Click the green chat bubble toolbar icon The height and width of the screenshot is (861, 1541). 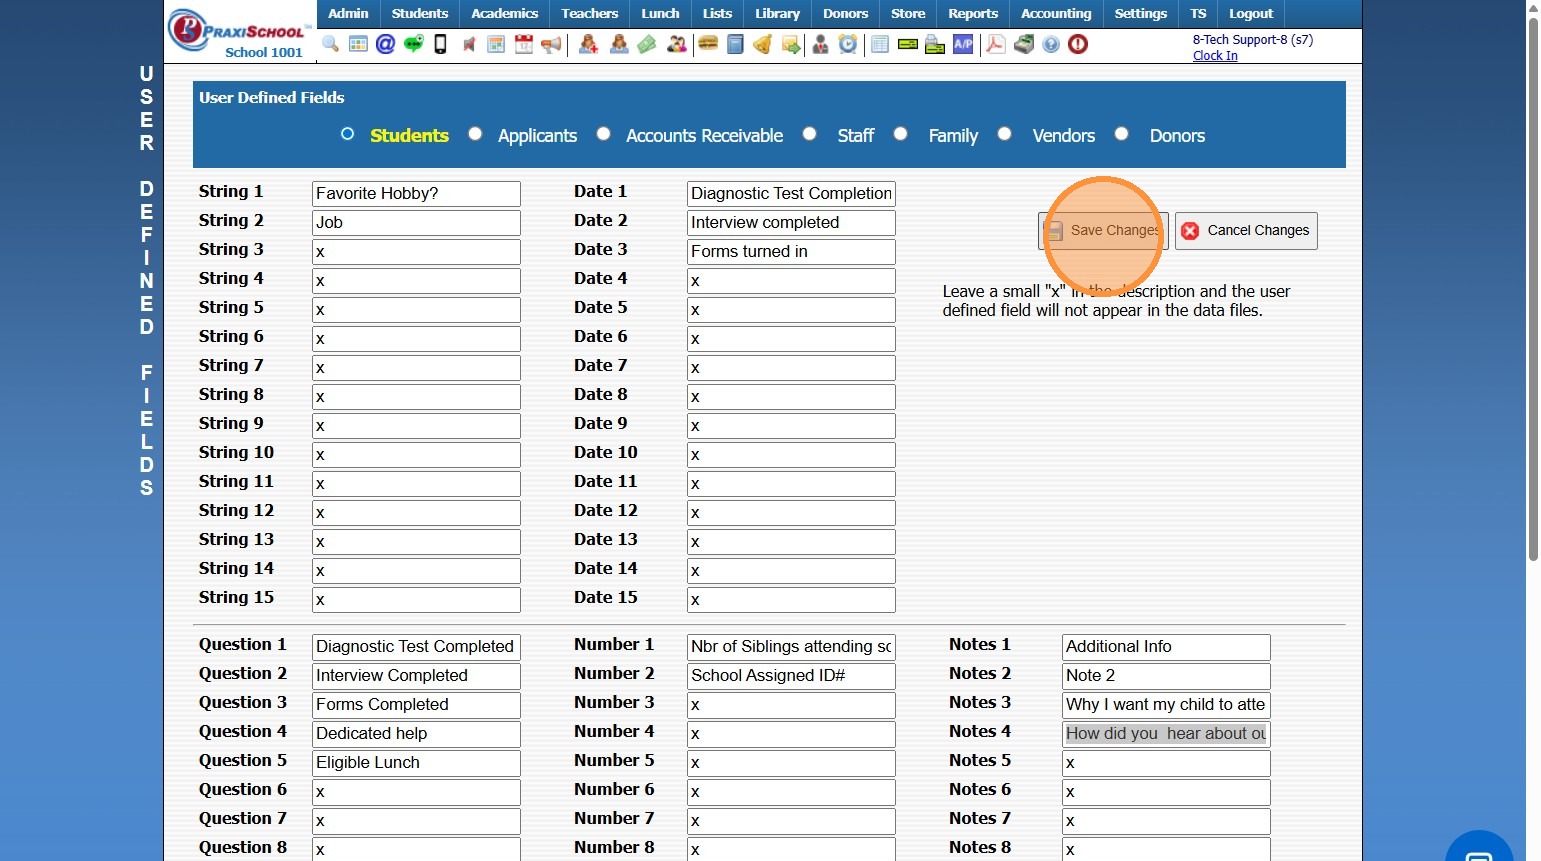413,44
